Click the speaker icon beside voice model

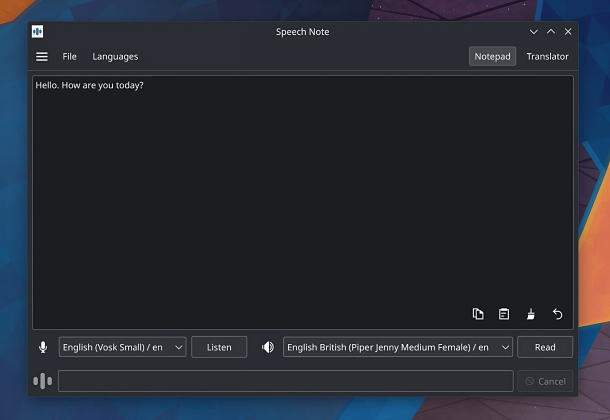coord(268,347)
